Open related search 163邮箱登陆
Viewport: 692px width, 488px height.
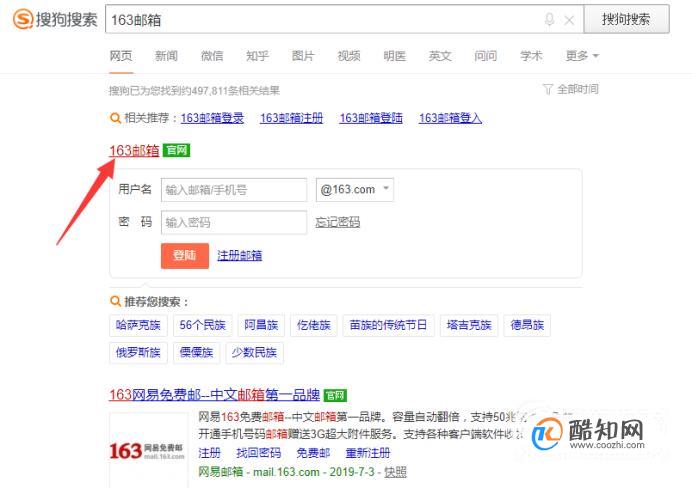coord(371,118)
